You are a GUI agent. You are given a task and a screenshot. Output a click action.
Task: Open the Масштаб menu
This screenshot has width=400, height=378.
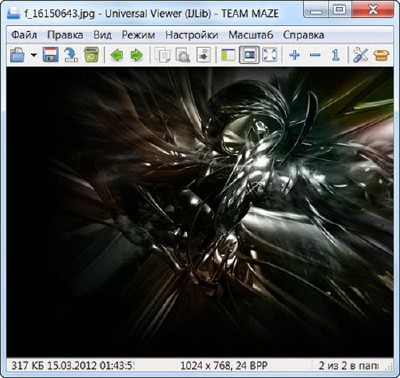251,35
